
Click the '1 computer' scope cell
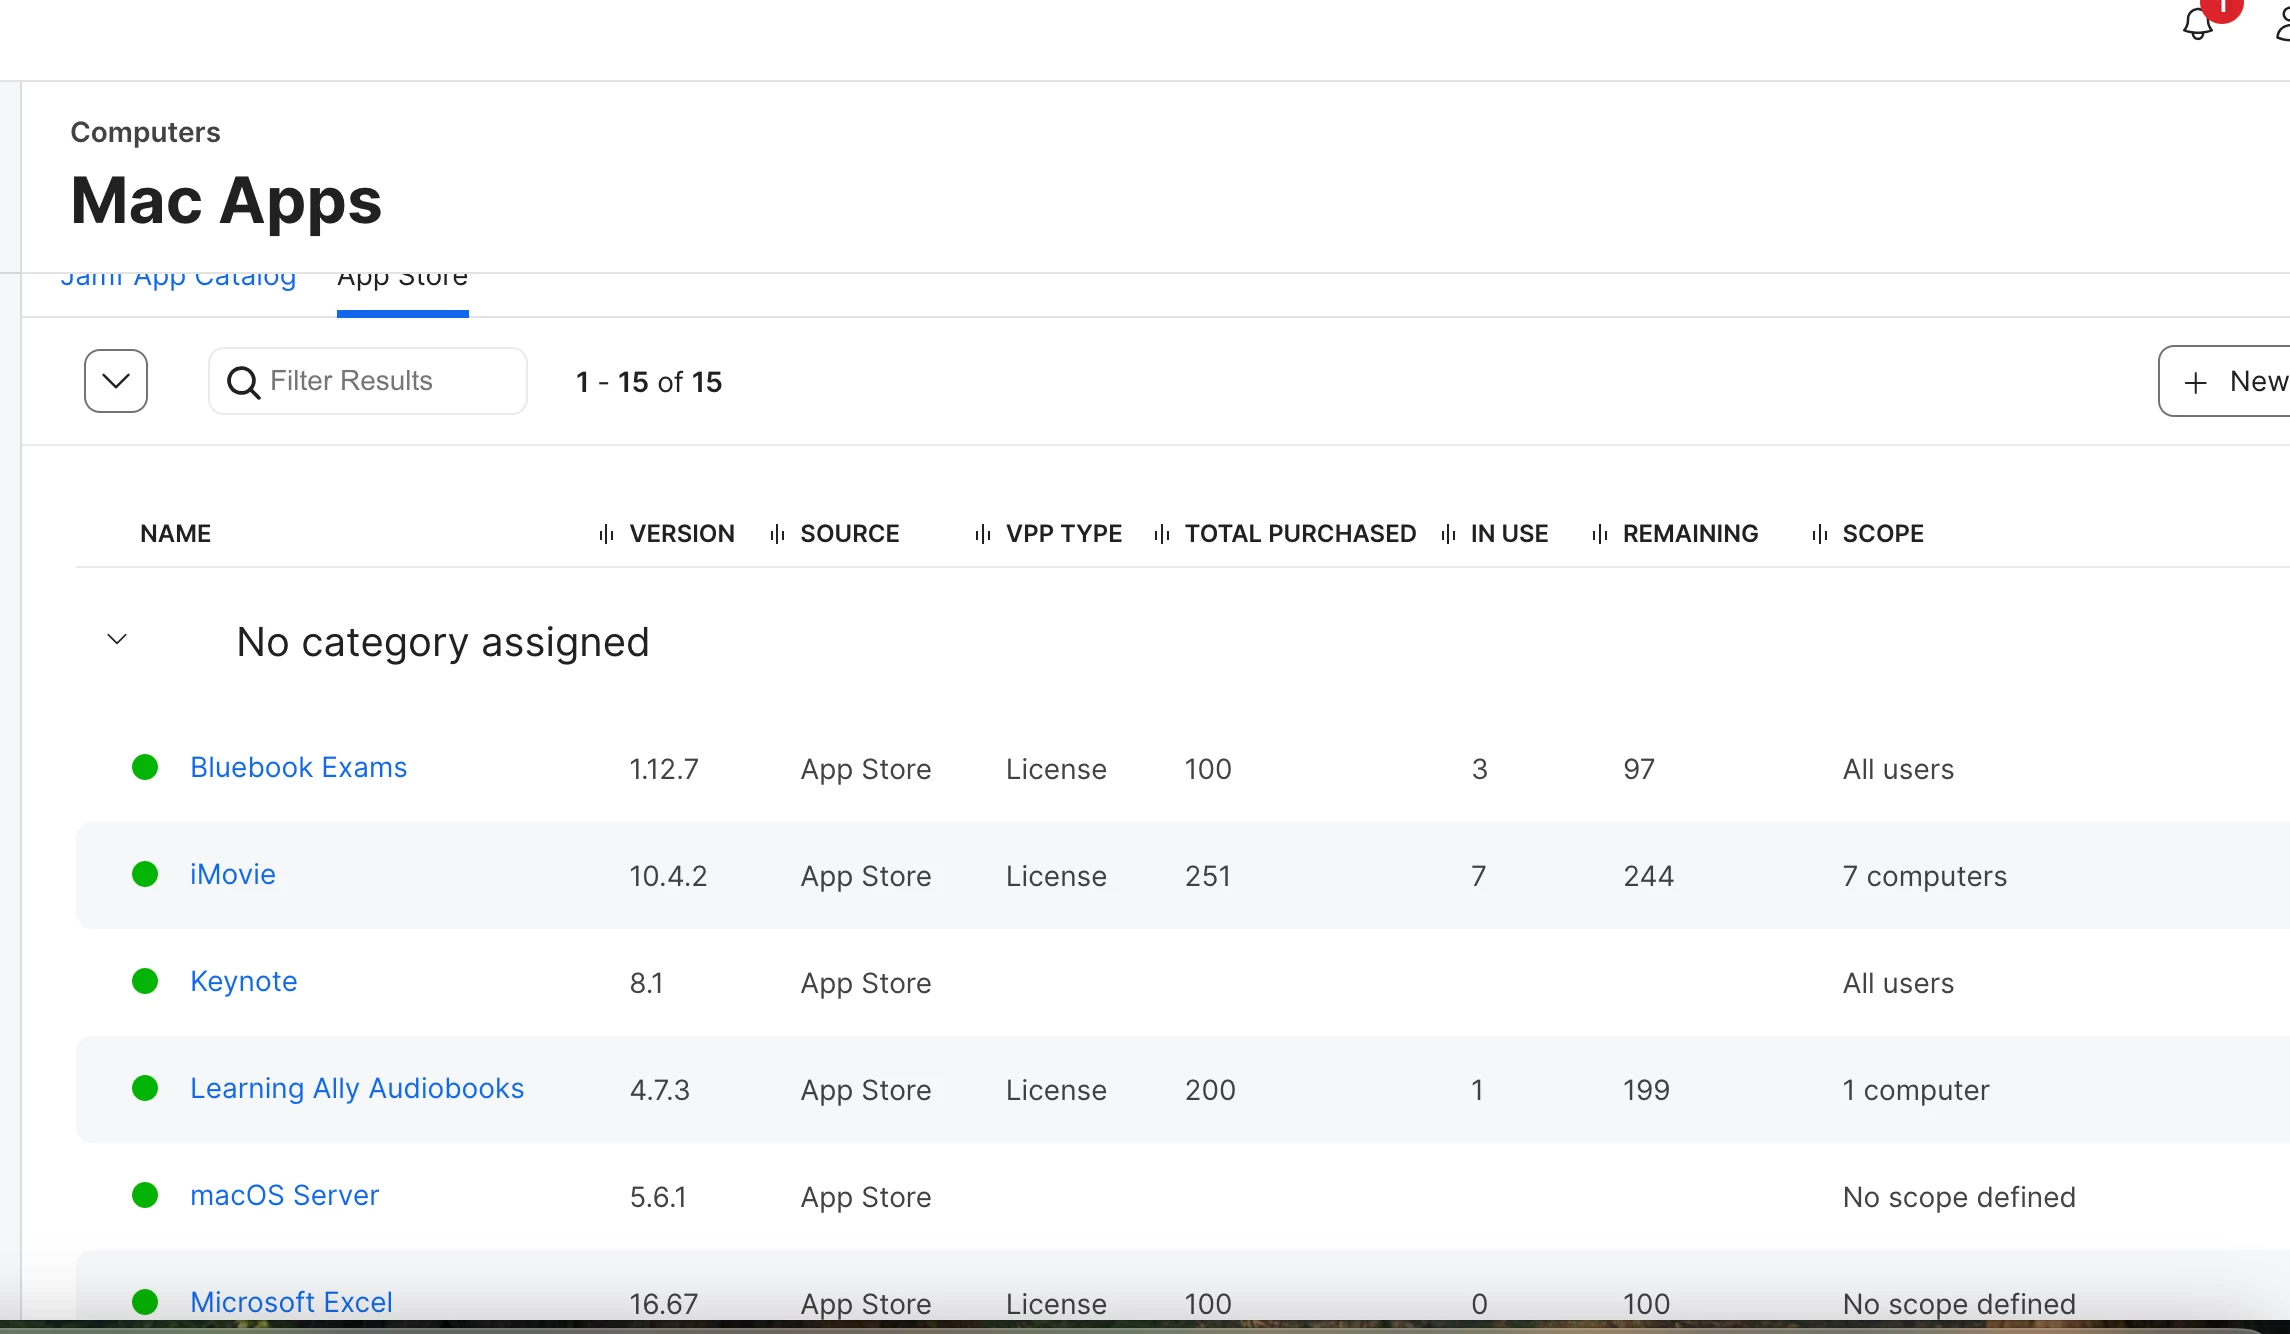click(x=1916, y=1090)
